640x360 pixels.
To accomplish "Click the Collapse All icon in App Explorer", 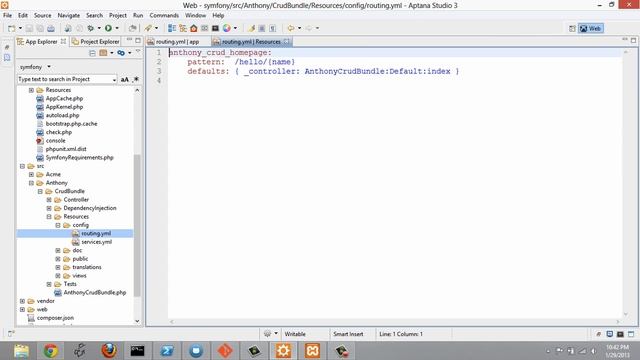I will 93,53.
